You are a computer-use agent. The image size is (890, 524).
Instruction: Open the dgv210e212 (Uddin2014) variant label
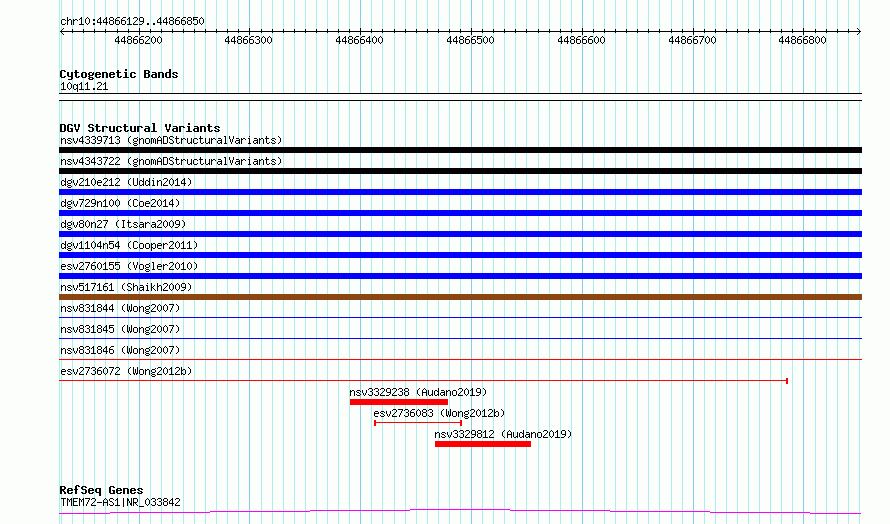click(x=126, y=182)
